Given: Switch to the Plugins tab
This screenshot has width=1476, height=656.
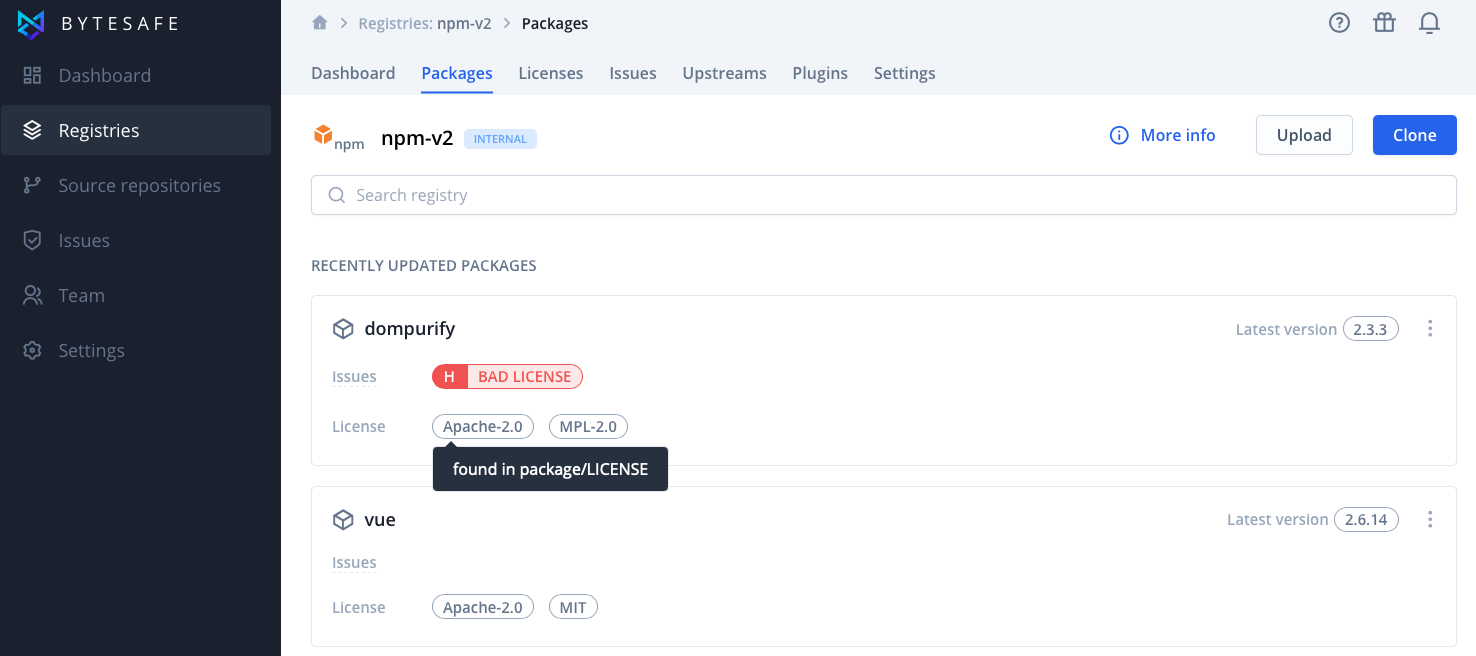Looking at the screenshot, I should (x=820, y=73).
